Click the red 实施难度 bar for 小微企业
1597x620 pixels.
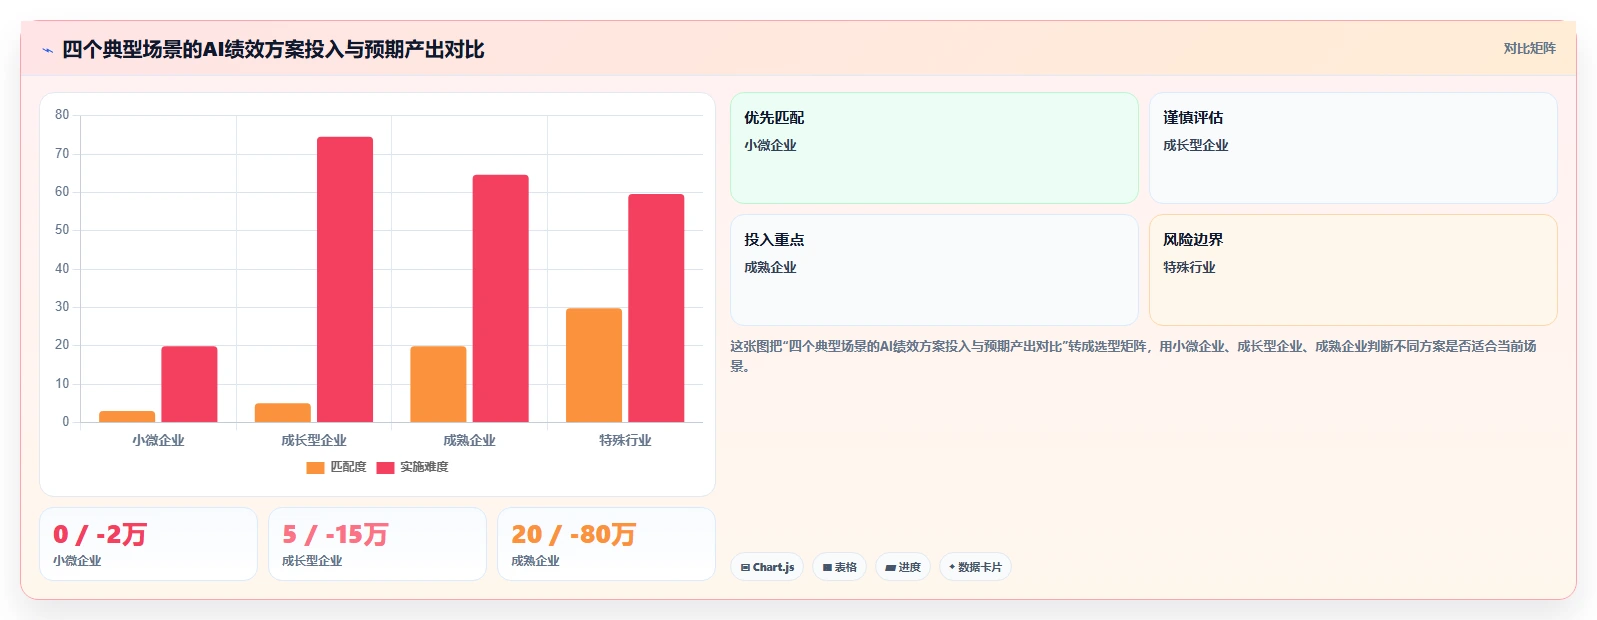pyautogui.click(x=189, y=384)
